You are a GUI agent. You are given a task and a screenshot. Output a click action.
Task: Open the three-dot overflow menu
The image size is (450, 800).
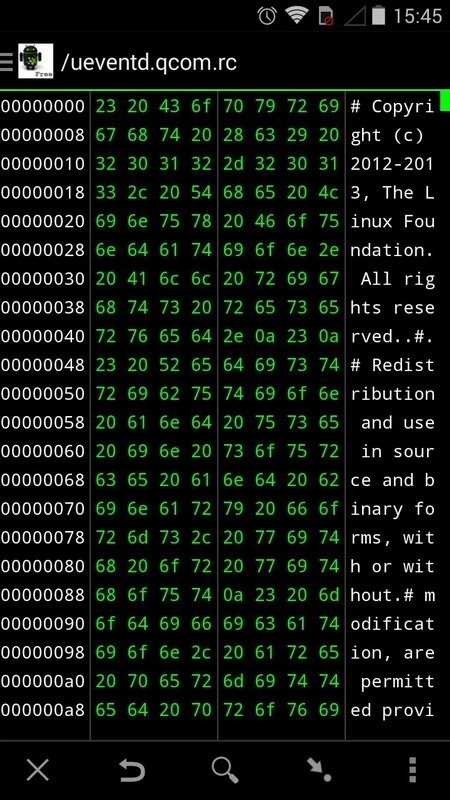[413, 770]
